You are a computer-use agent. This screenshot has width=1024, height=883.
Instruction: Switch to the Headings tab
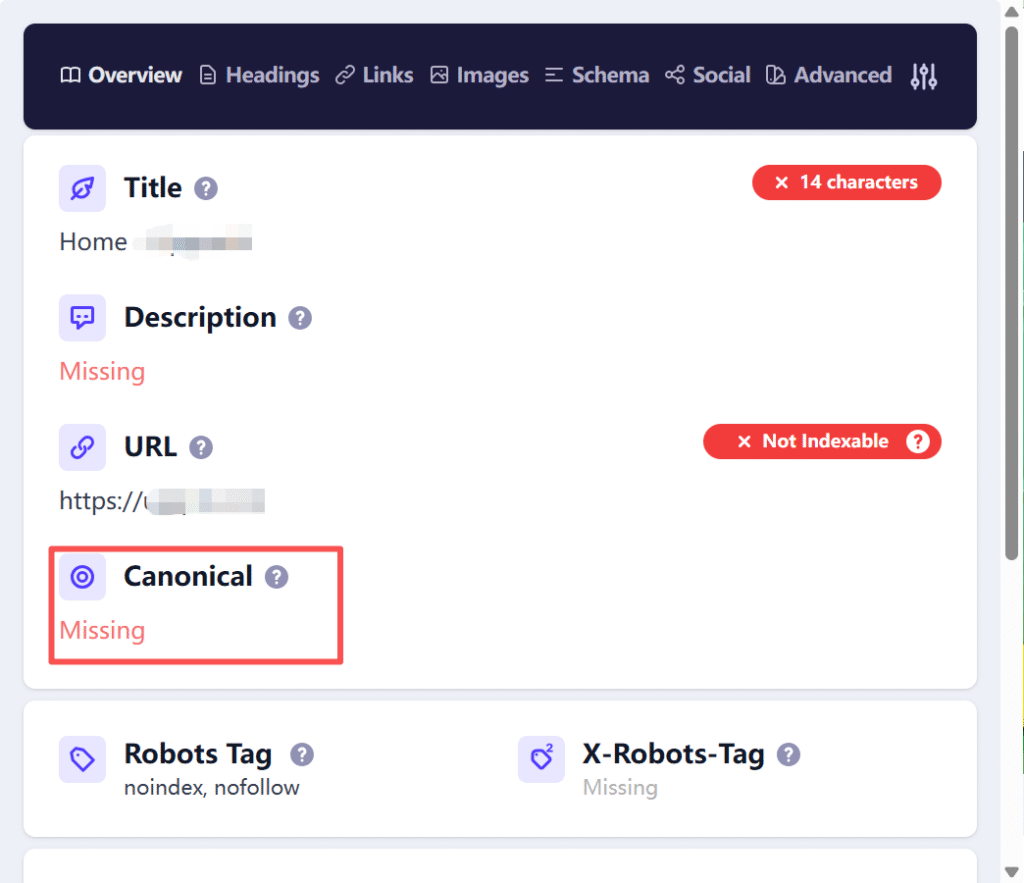[259, 75]
